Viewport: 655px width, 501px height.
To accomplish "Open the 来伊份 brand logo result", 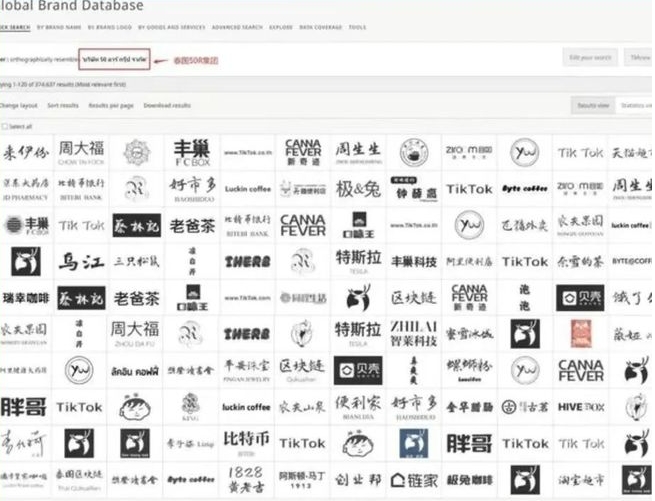I will pos(26,153).
